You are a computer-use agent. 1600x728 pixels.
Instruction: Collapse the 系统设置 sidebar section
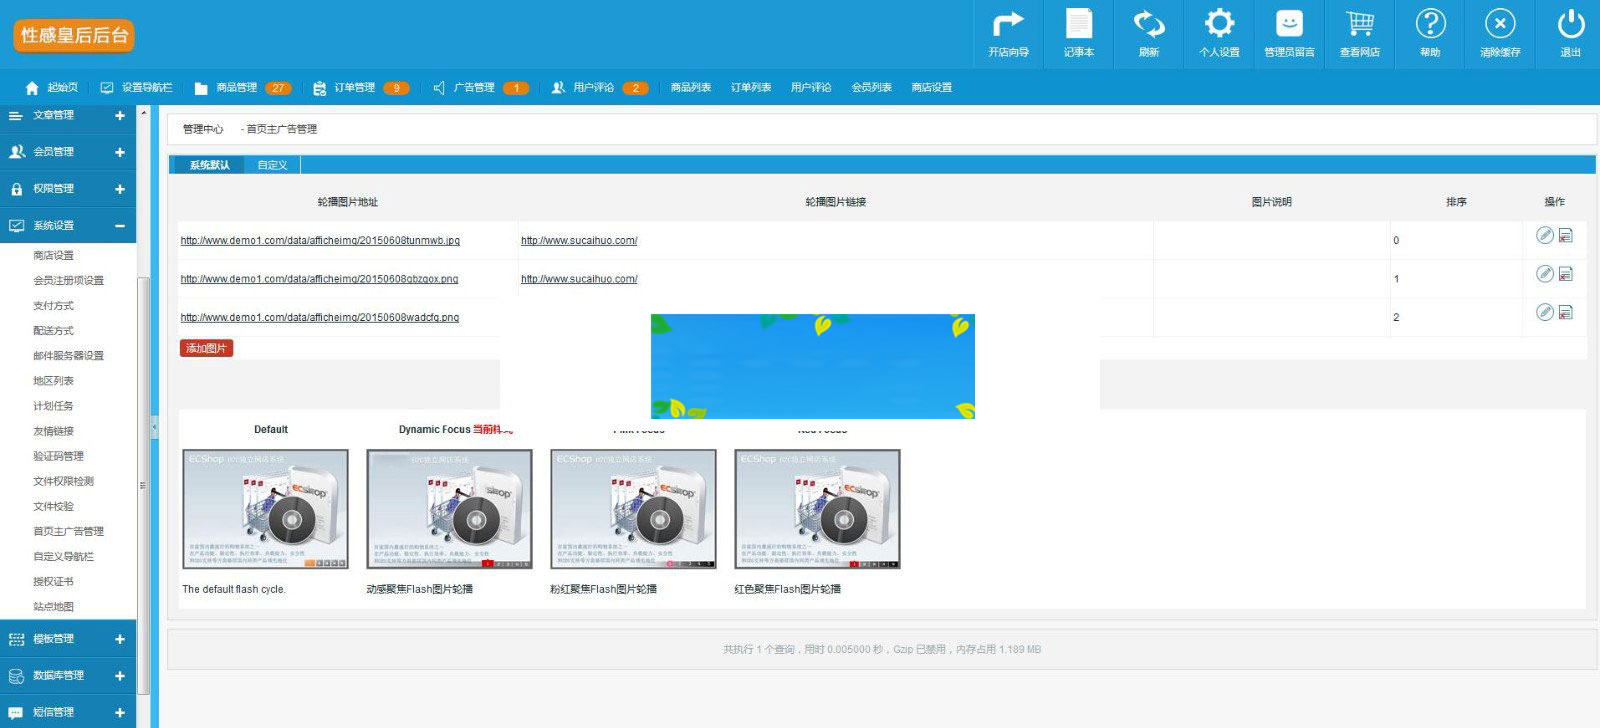(x=119, y=226)
